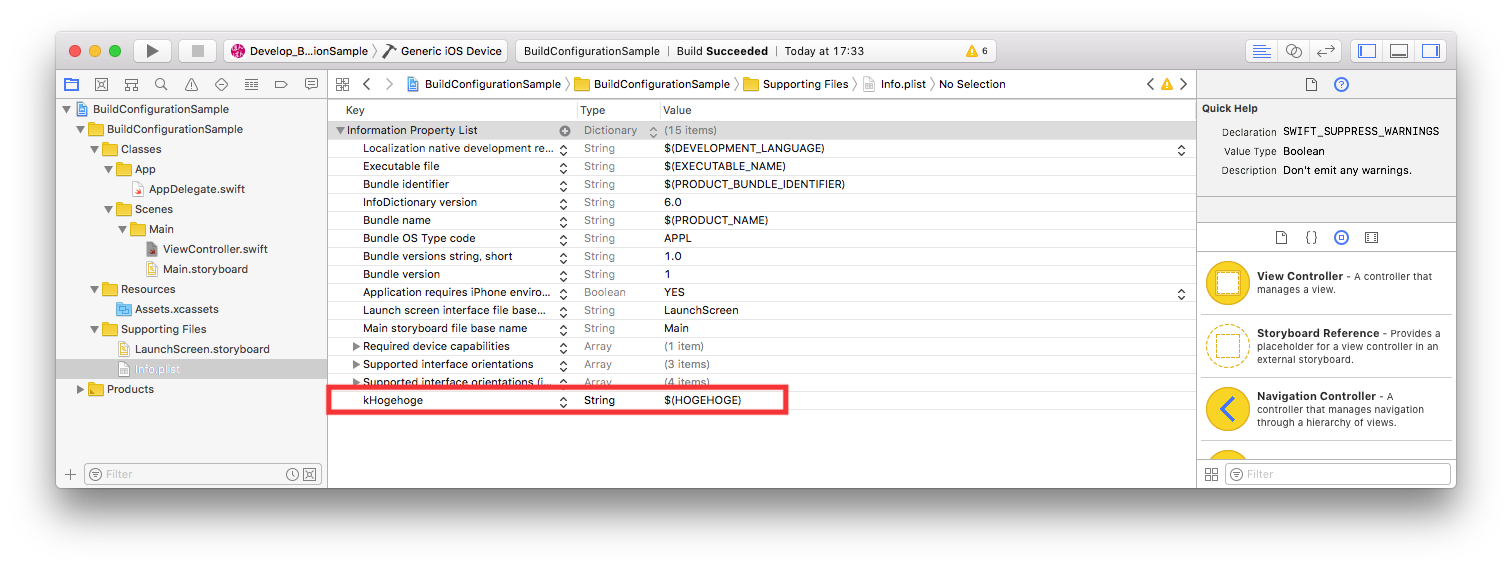The image size is (1512, 568).
Task: Show source-controlled files filter
Action: pyautogui.click(x=310, y=474)
